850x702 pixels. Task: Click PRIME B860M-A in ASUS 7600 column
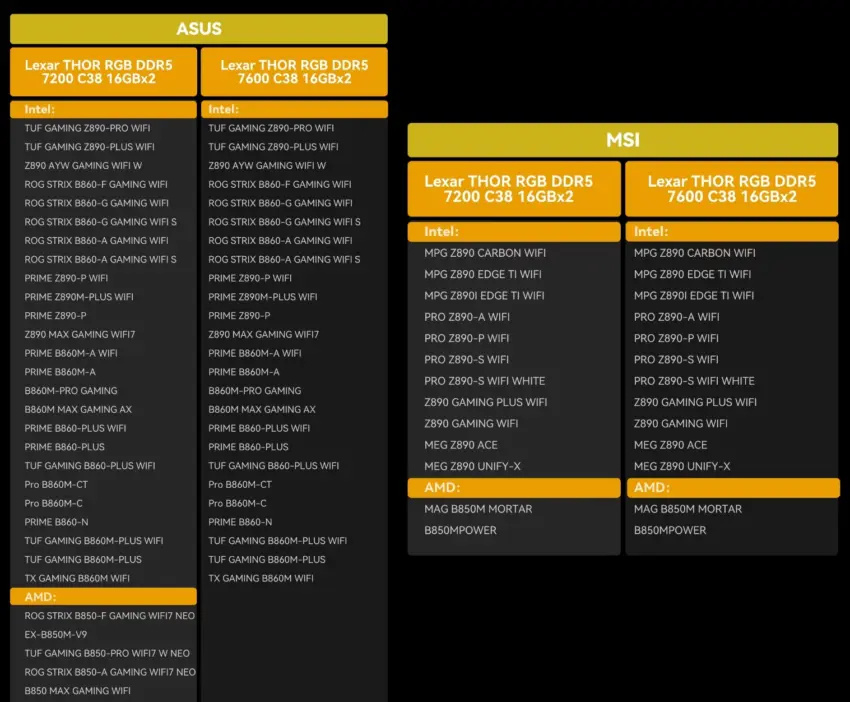[244, 372]
